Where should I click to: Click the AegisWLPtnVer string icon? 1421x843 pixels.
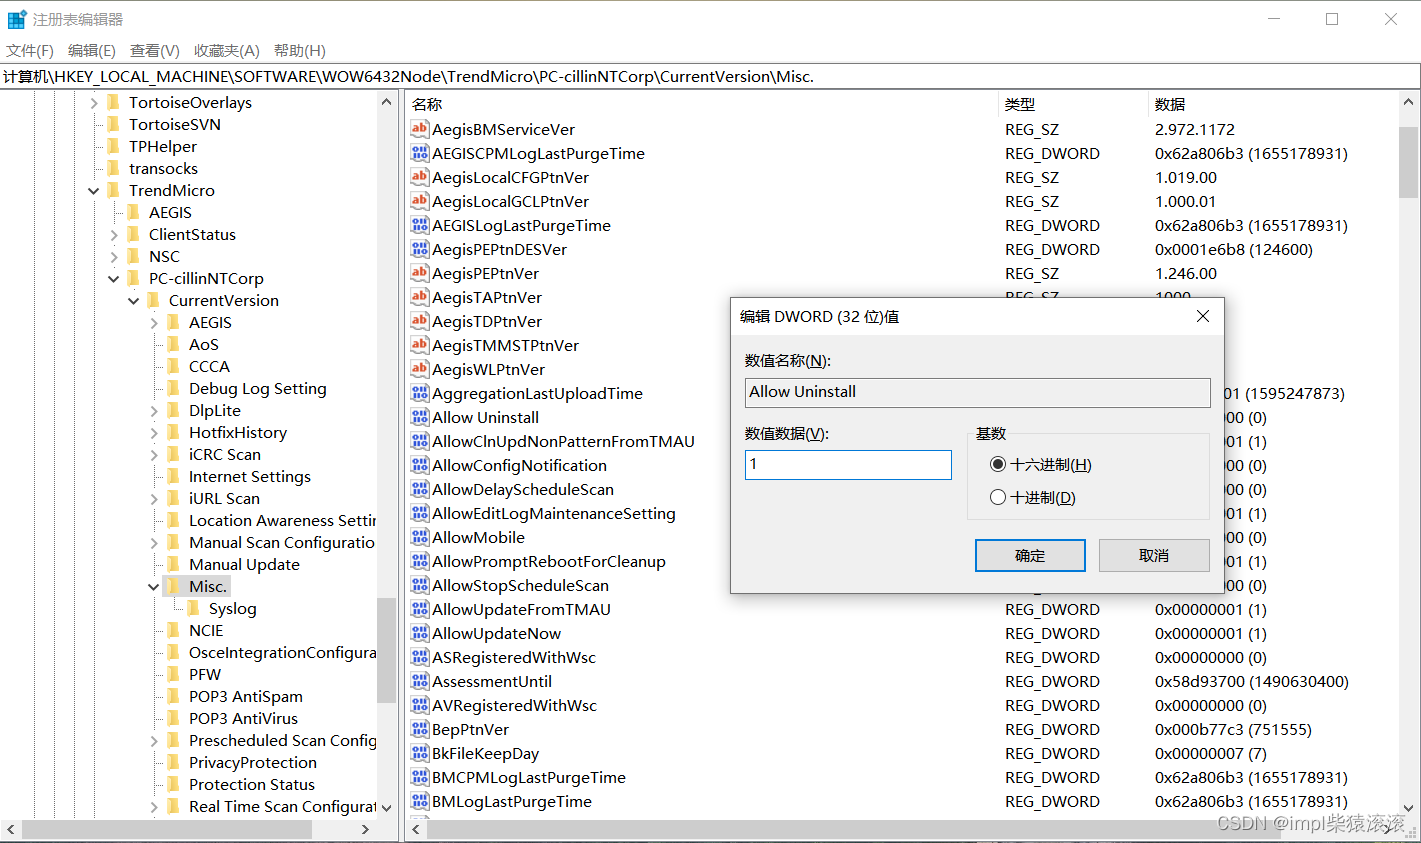click(420, 369)
